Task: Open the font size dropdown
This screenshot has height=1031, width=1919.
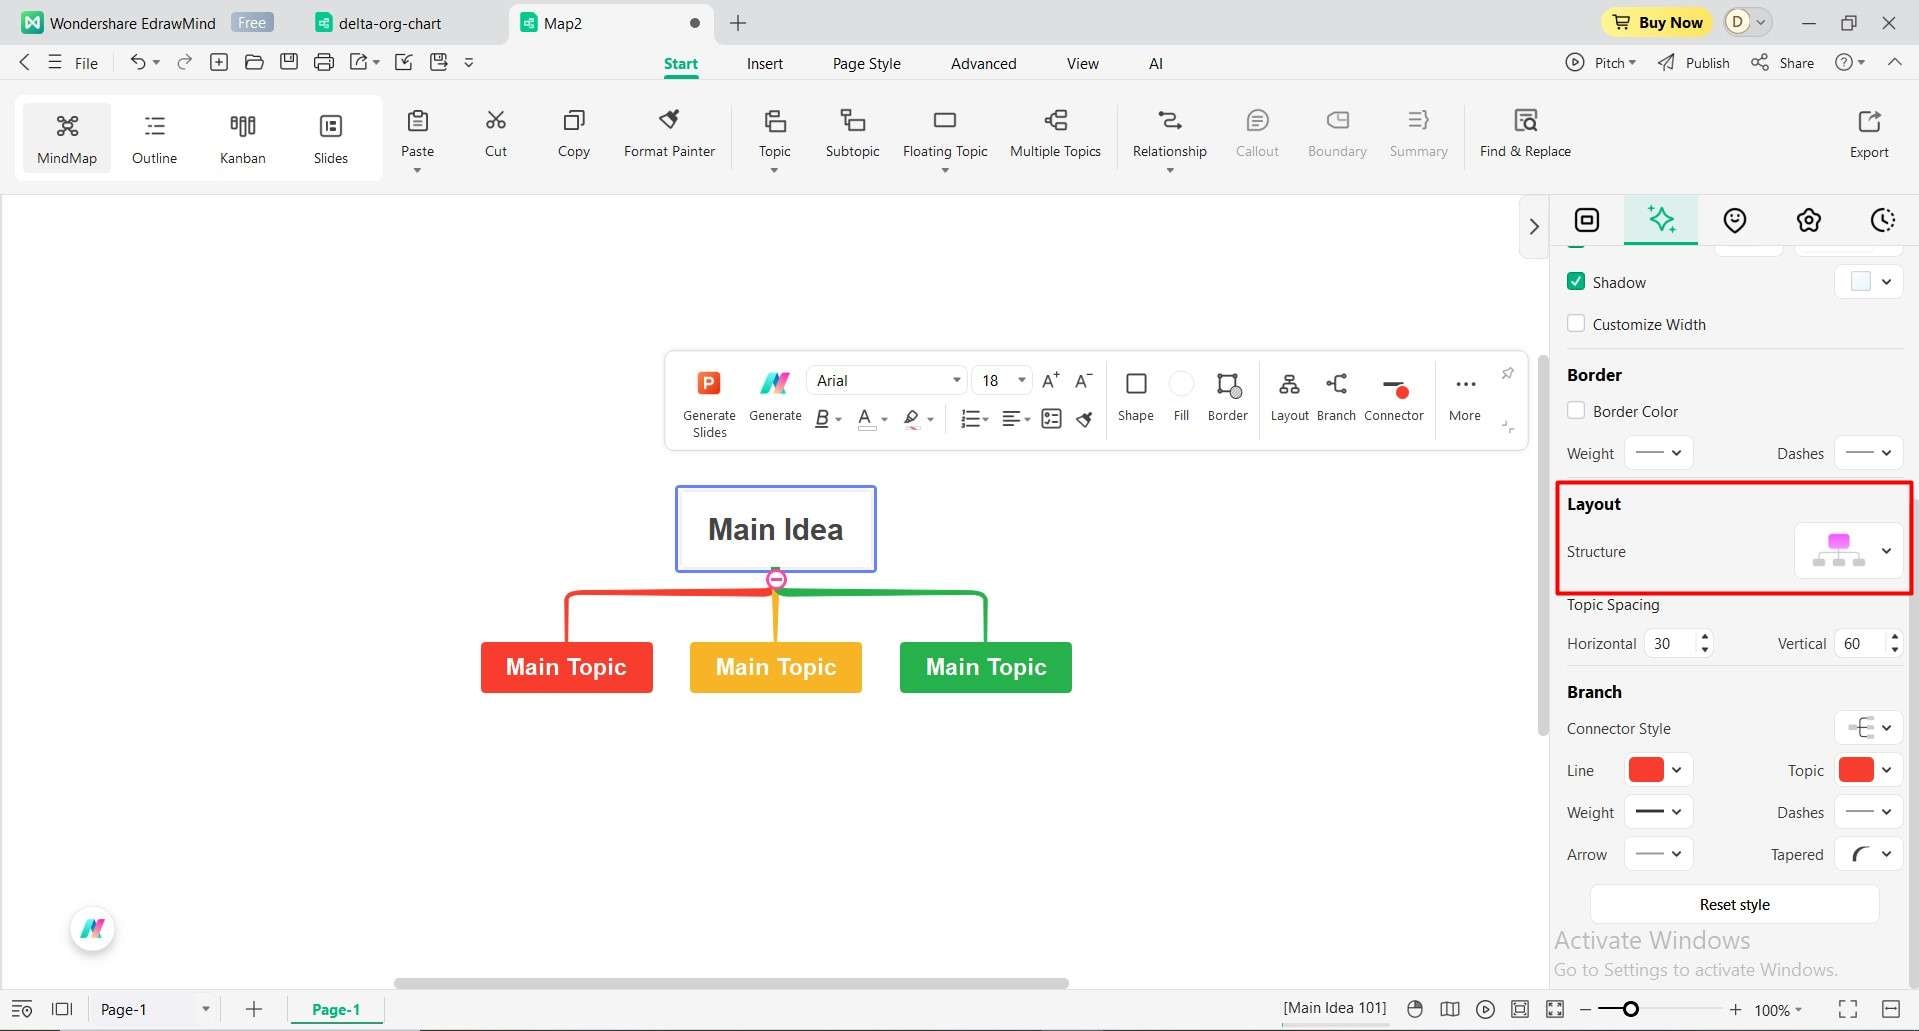Action: [x=1019, y=380]
